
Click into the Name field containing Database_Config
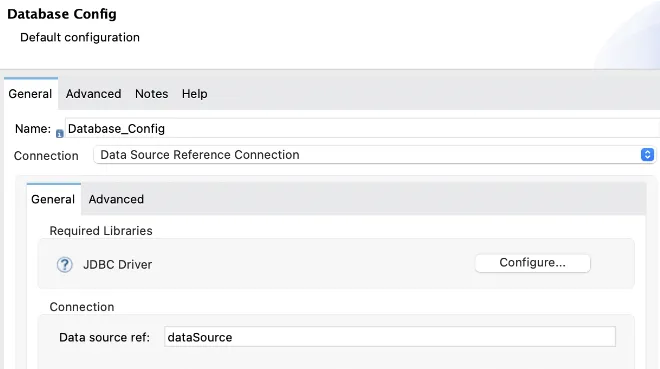click(362, 128)
